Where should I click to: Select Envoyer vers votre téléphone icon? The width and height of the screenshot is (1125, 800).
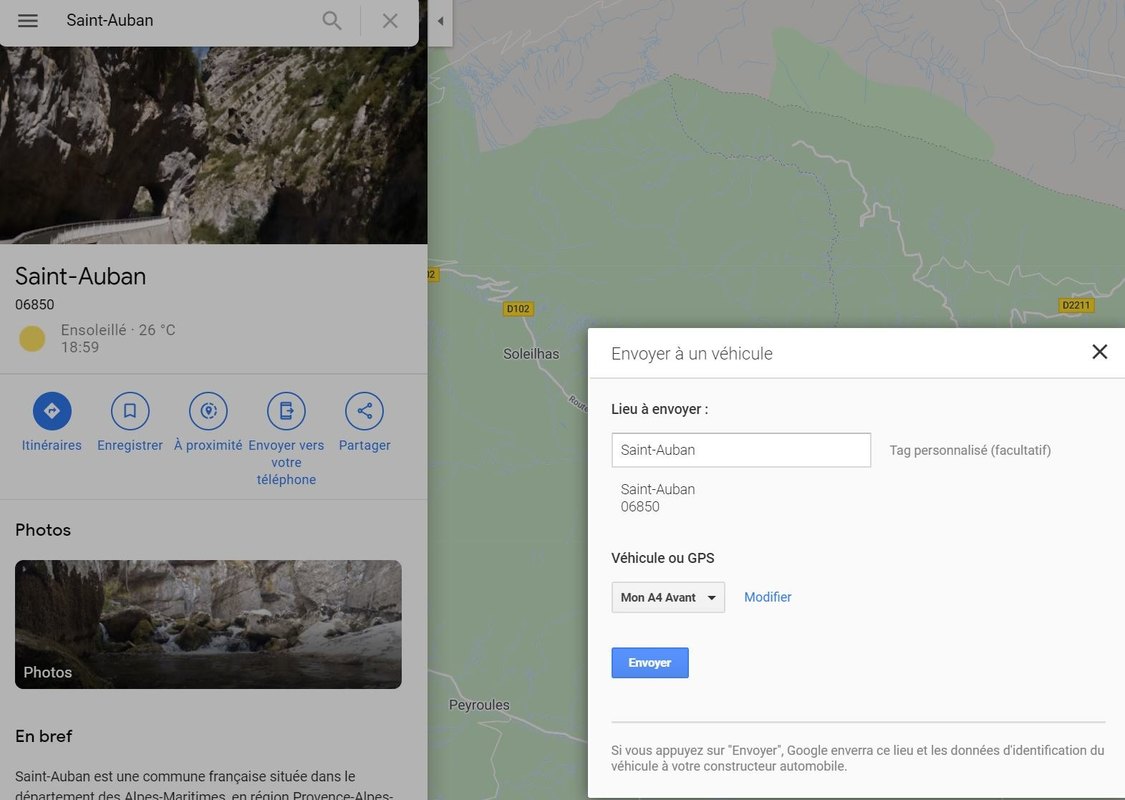(x=286, y=411)
